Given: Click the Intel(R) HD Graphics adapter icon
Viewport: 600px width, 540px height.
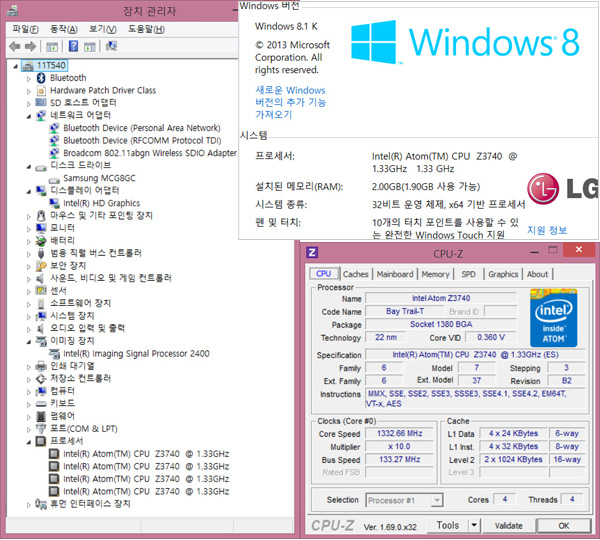Looking at the screenshot, I should pos(54,203).
